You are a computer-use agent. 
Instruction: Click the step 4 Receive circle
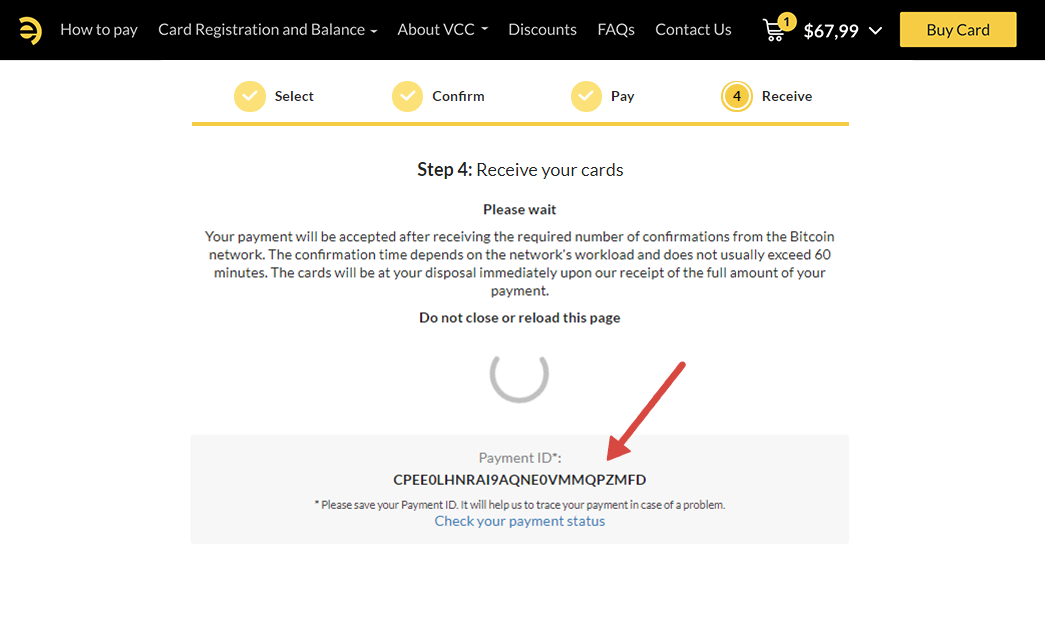click(x=737, y=96)
